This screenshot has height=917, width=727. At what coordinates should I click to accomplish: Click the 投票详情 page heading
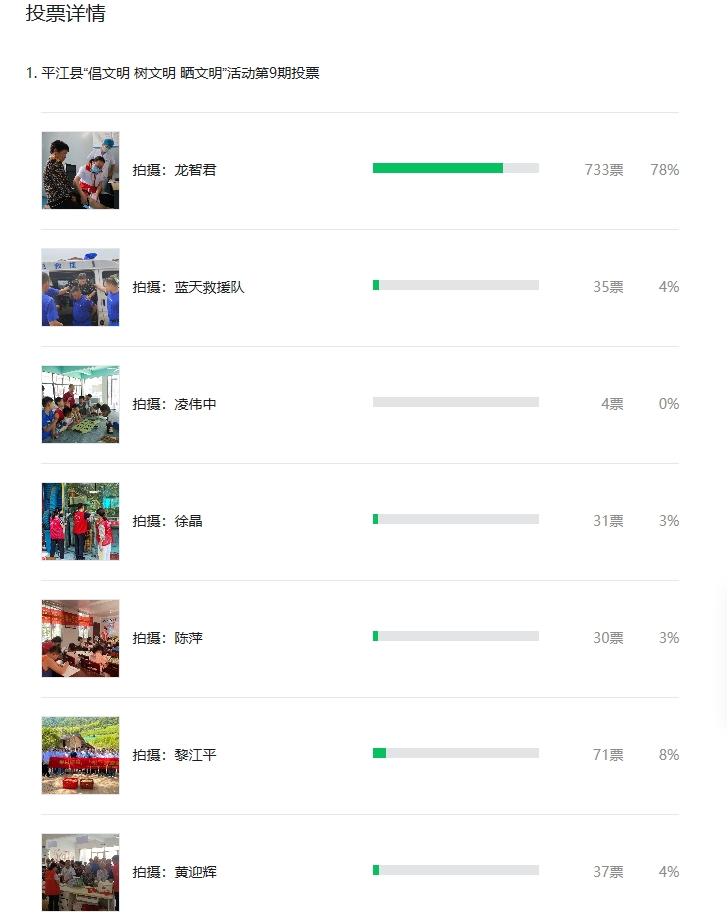pyautogui.click(x=66, y=13)
